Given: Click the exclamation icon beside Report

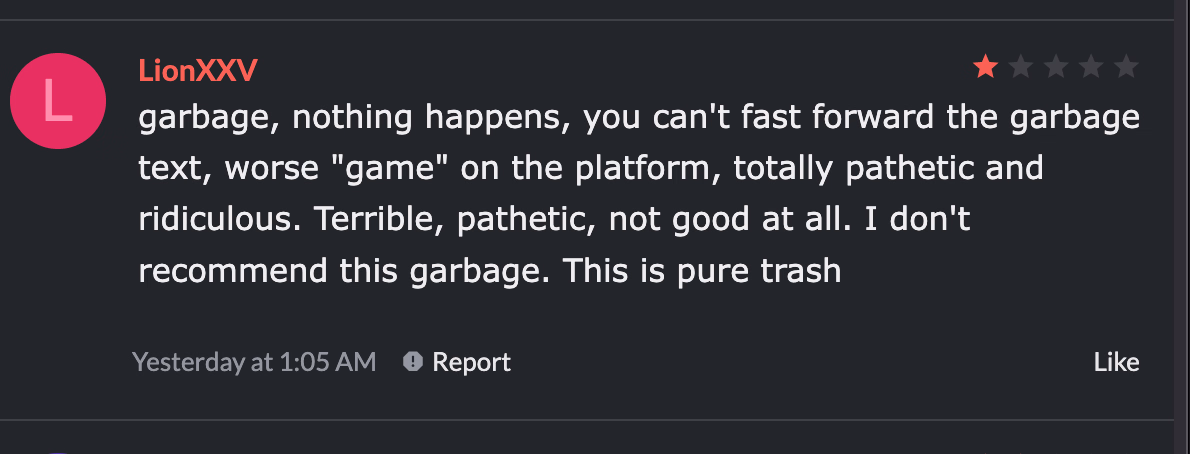Looking at the screenshot, I should (x=413, y=361).
